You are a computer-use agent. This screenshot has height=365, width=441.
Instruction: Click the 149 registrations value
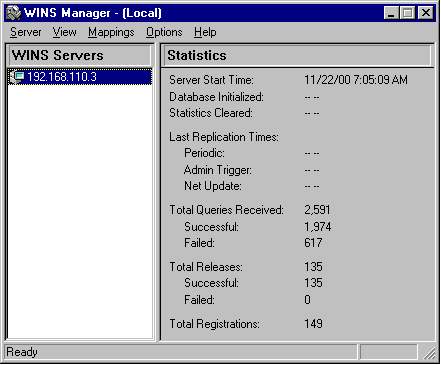coord(313,324)
